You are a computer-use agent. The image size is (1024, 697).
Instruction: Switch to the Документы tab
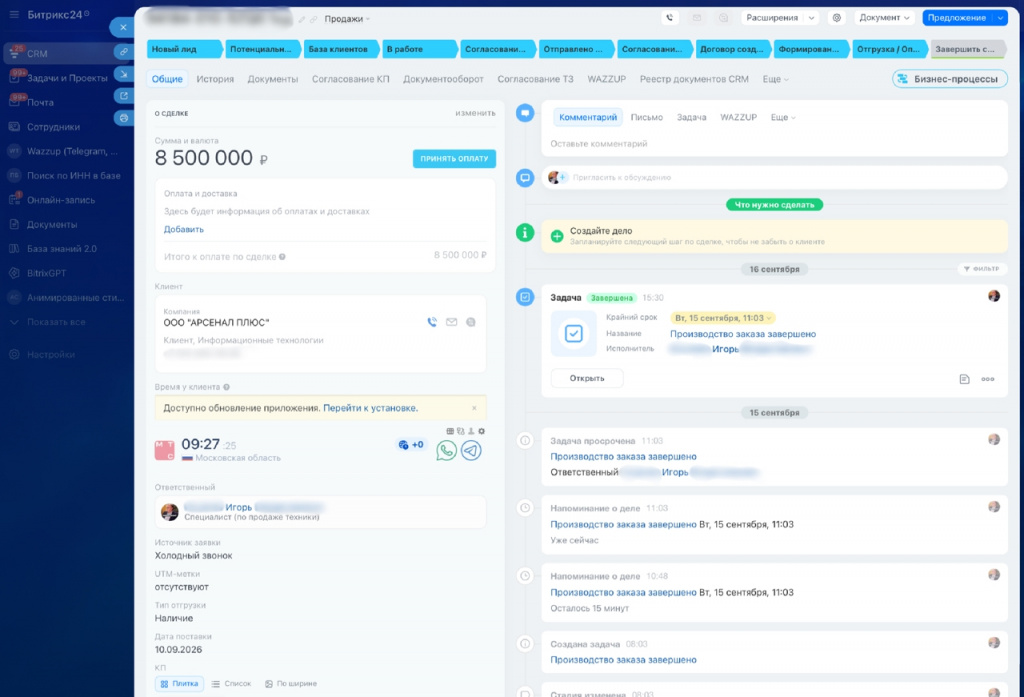273,79
